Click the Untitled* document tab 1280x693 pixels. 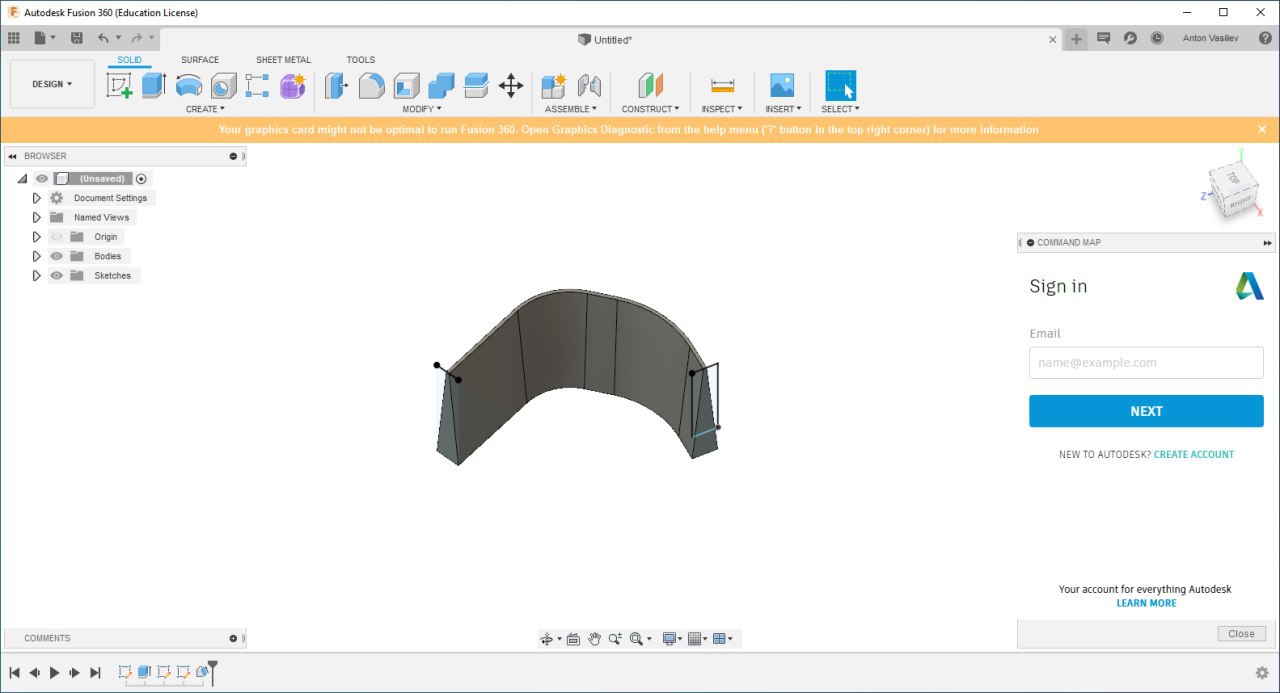pos(605,39)
